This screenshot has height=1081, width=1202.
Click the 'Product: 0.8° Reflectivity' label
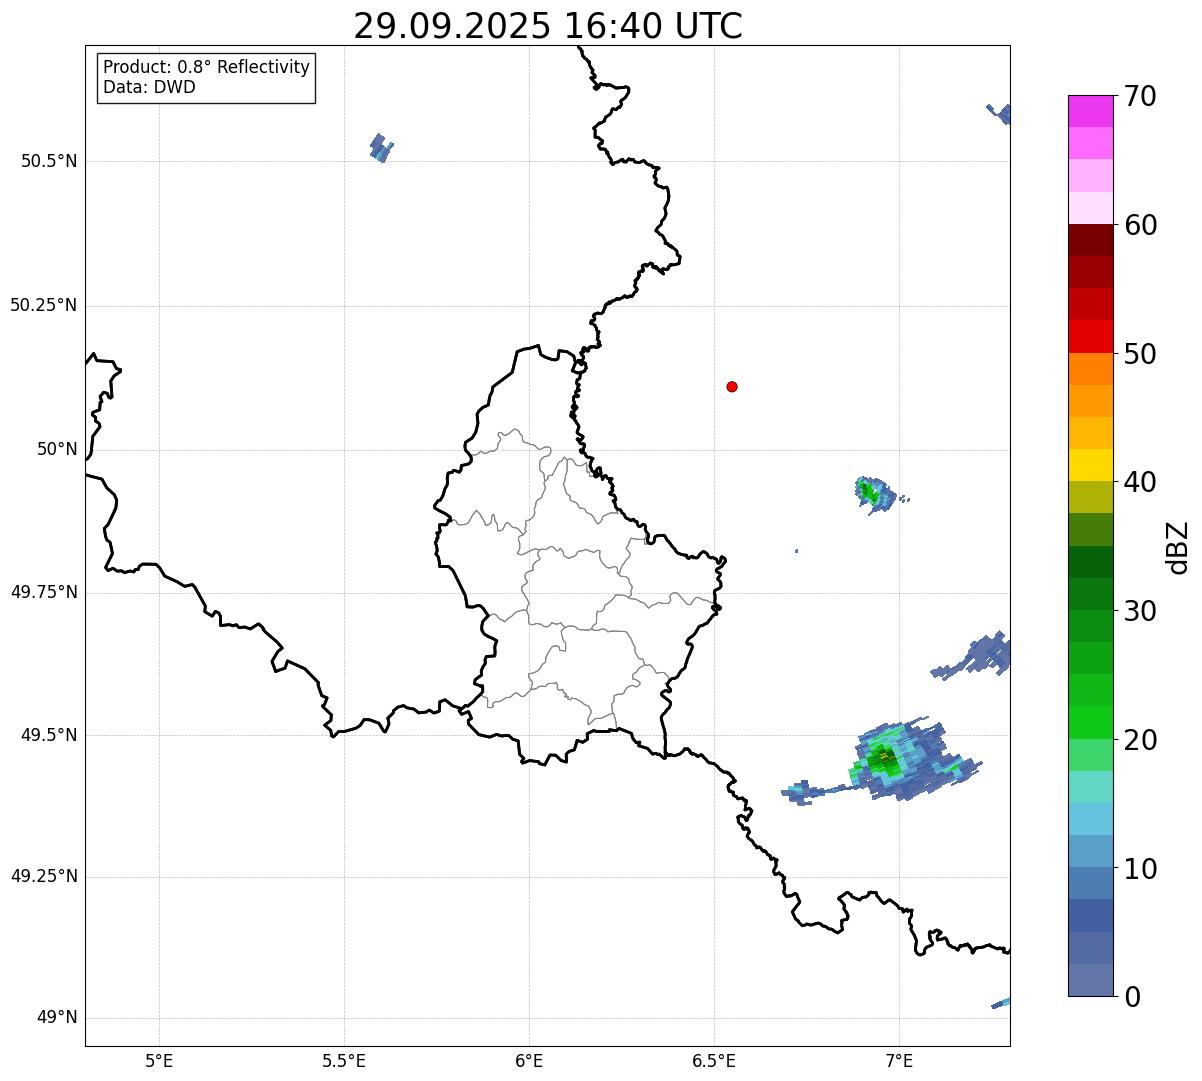point(207,67)
